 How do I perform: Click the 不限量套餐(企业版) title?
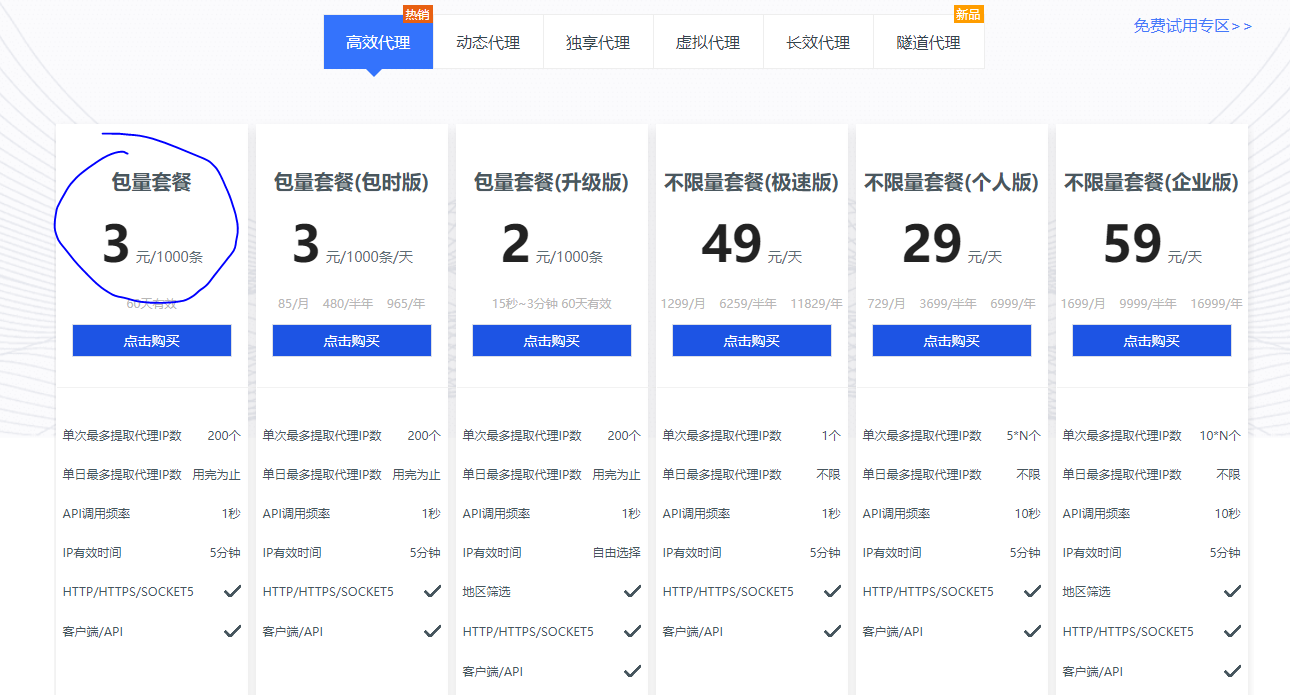tap(1152, 183)
